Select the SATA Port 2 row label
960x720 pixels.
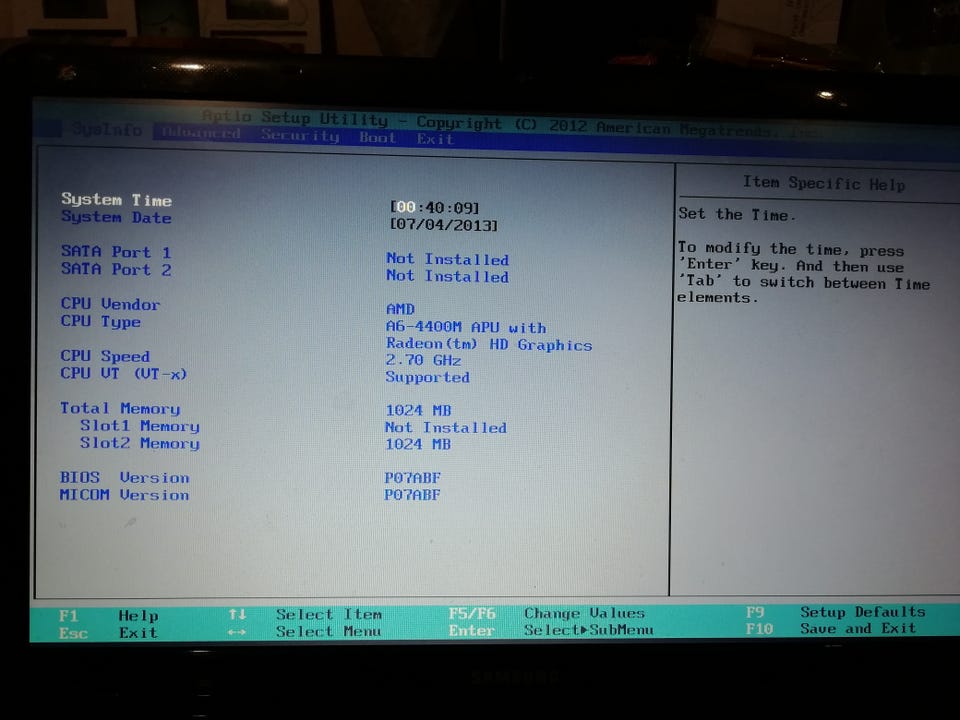click(x=116, y=269)
